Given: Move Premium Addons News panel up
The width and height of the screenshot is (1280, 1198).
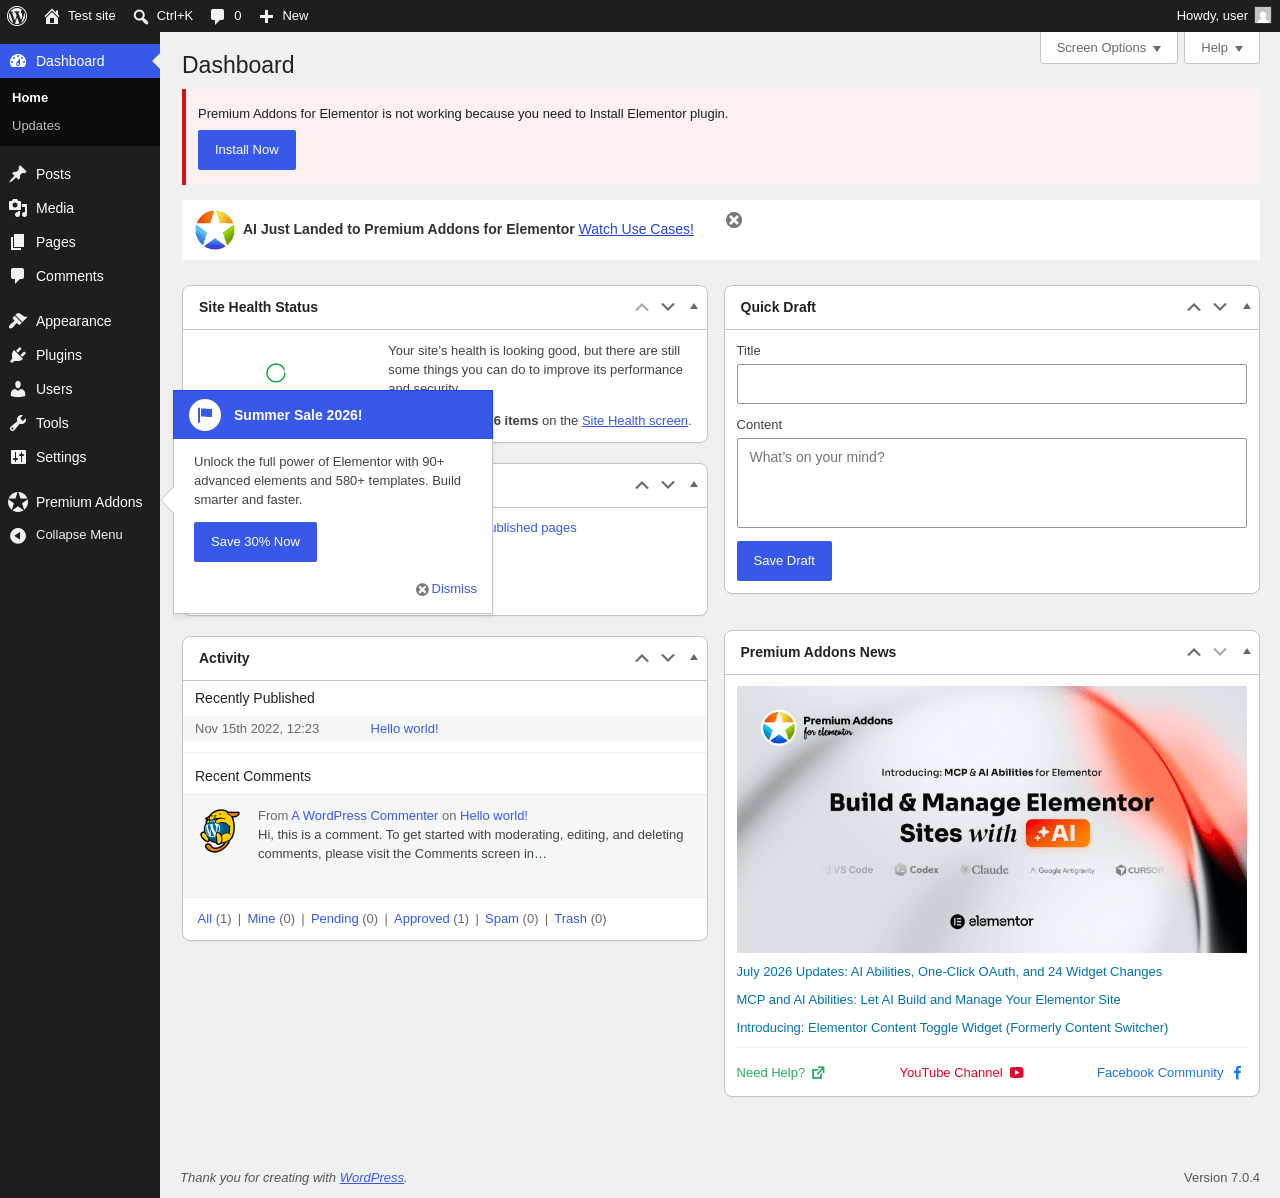Looking at the screenshot, I should coord(1194,652).
